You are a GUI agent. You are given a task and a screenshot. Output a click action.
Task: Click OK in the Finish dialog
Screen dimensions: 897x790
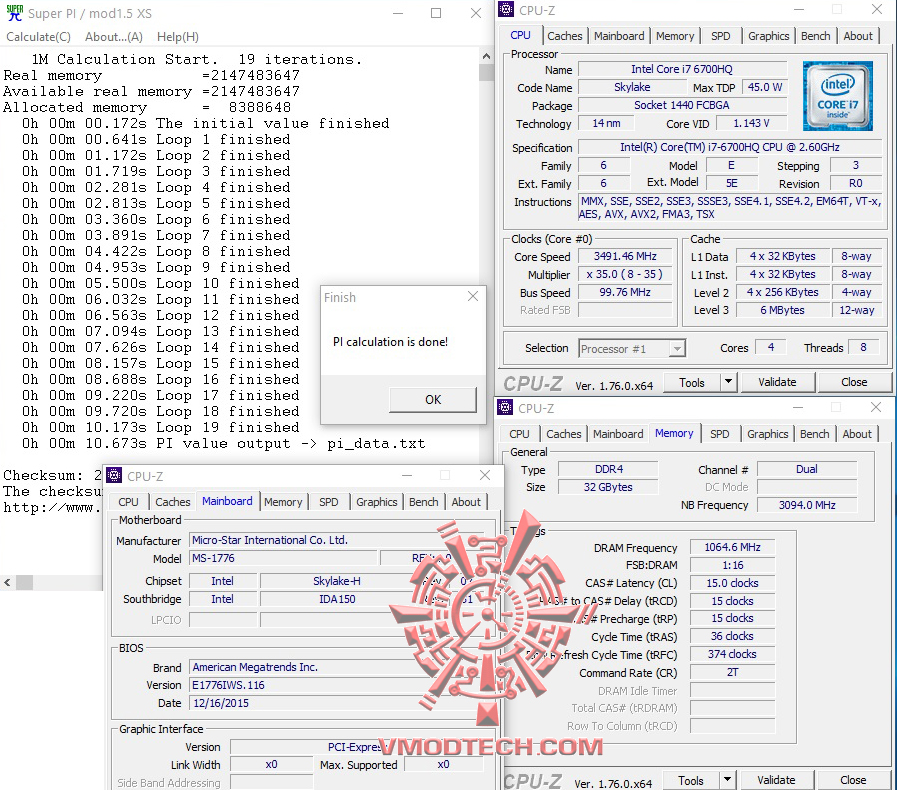[x=432, y=399]
